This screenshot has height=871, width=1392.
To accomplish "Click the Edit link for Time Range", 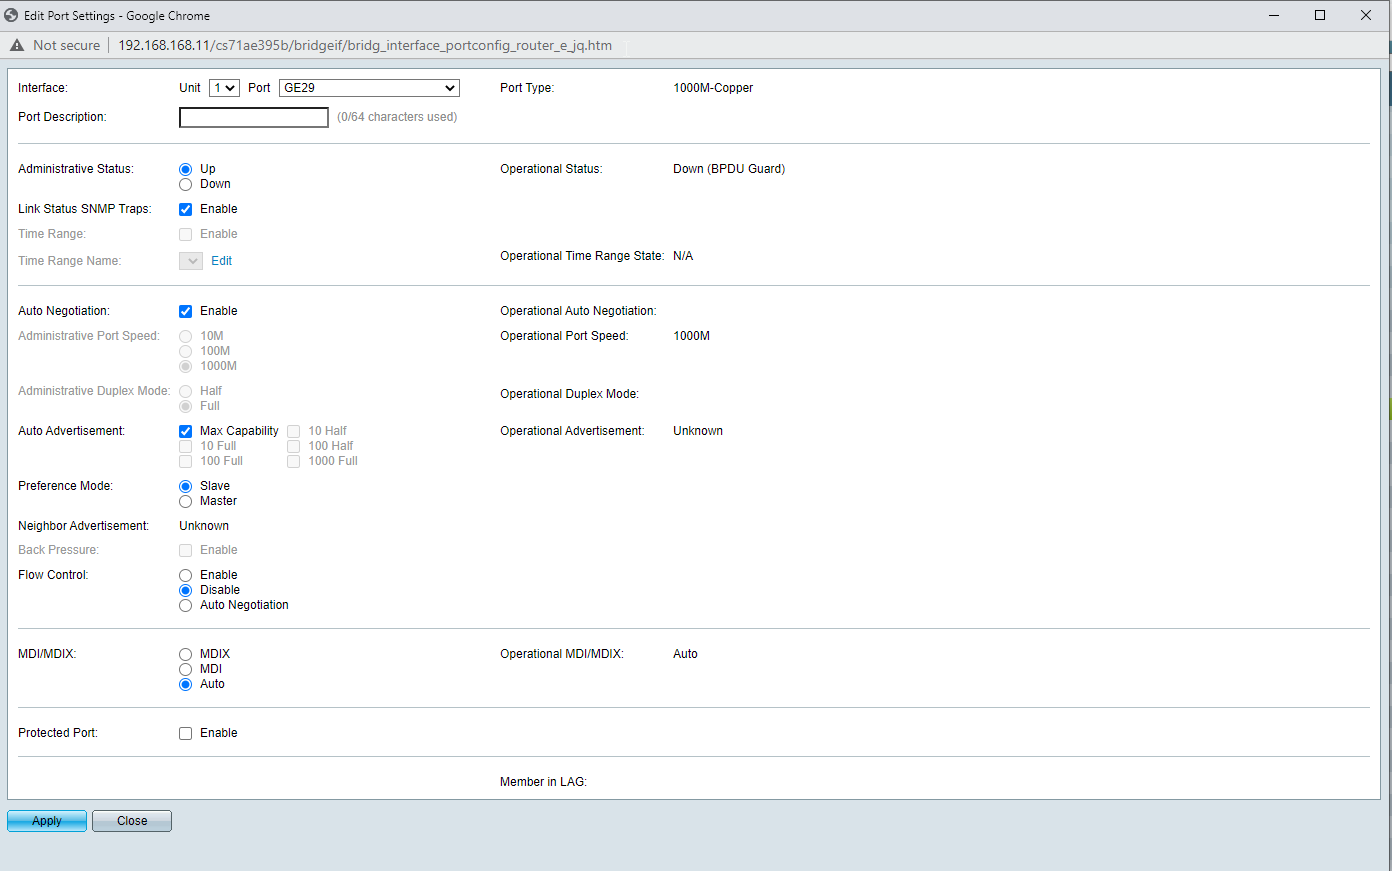I will tap(221, 261).
